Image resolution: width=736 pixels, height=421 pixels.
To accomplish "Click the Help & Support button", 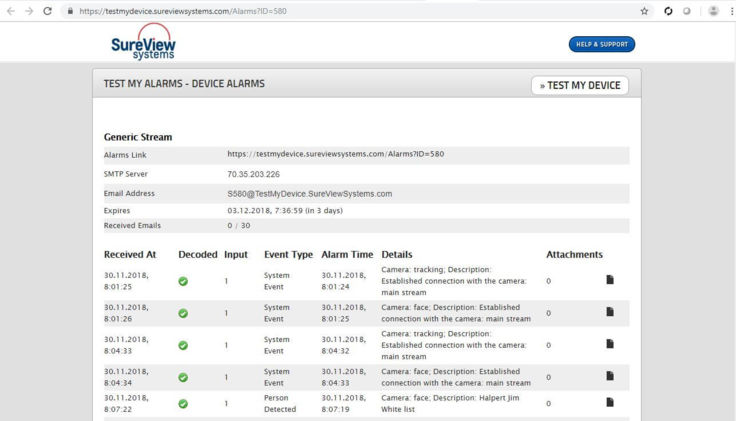I will coord(601,45).
